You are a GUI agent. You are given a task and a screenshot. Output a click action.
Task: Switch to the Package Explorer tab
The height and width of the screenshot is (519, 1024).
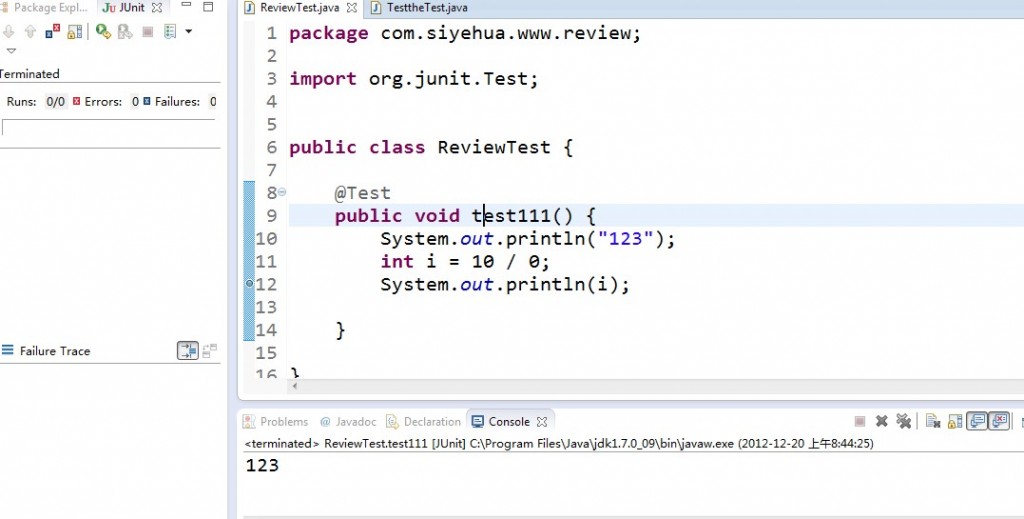(x=47, y=7)
